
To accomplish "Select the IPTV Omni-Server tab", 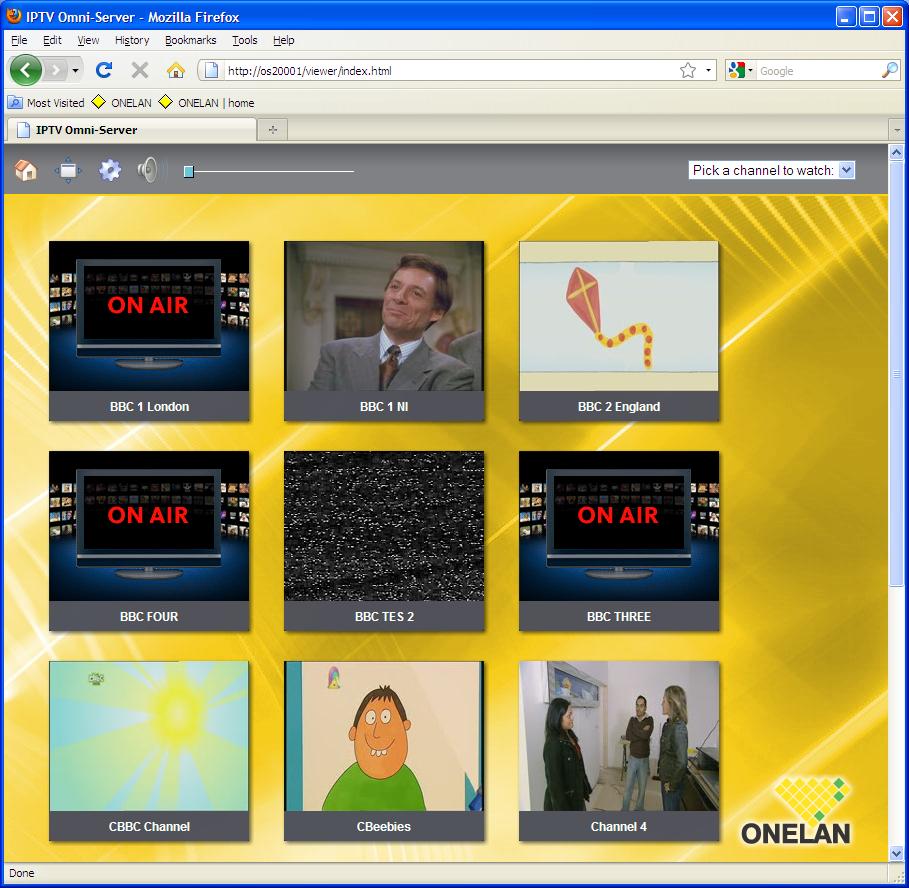I will (x=130, y=130).
